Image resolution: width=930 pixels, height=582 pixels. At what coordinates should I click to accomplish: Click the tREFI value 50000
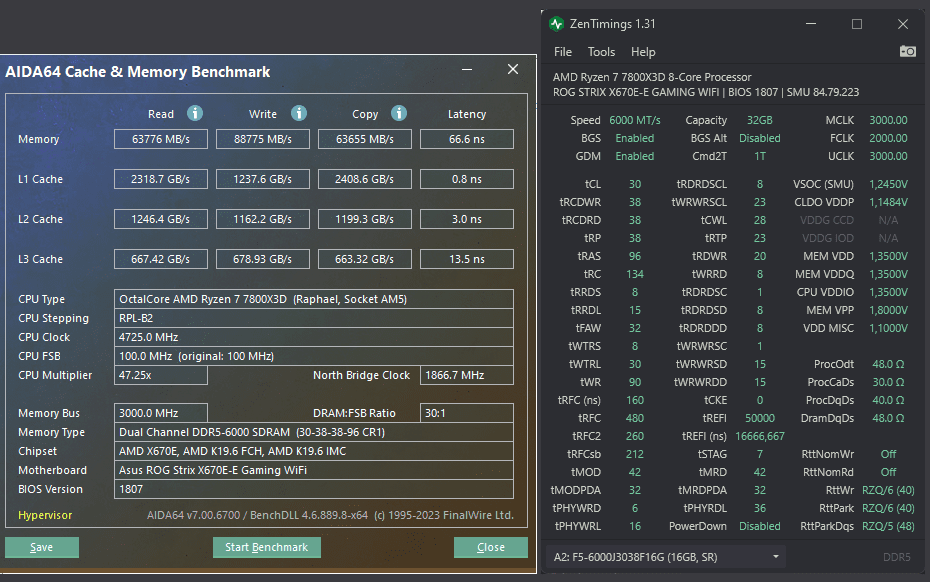[x=760, y=418]
